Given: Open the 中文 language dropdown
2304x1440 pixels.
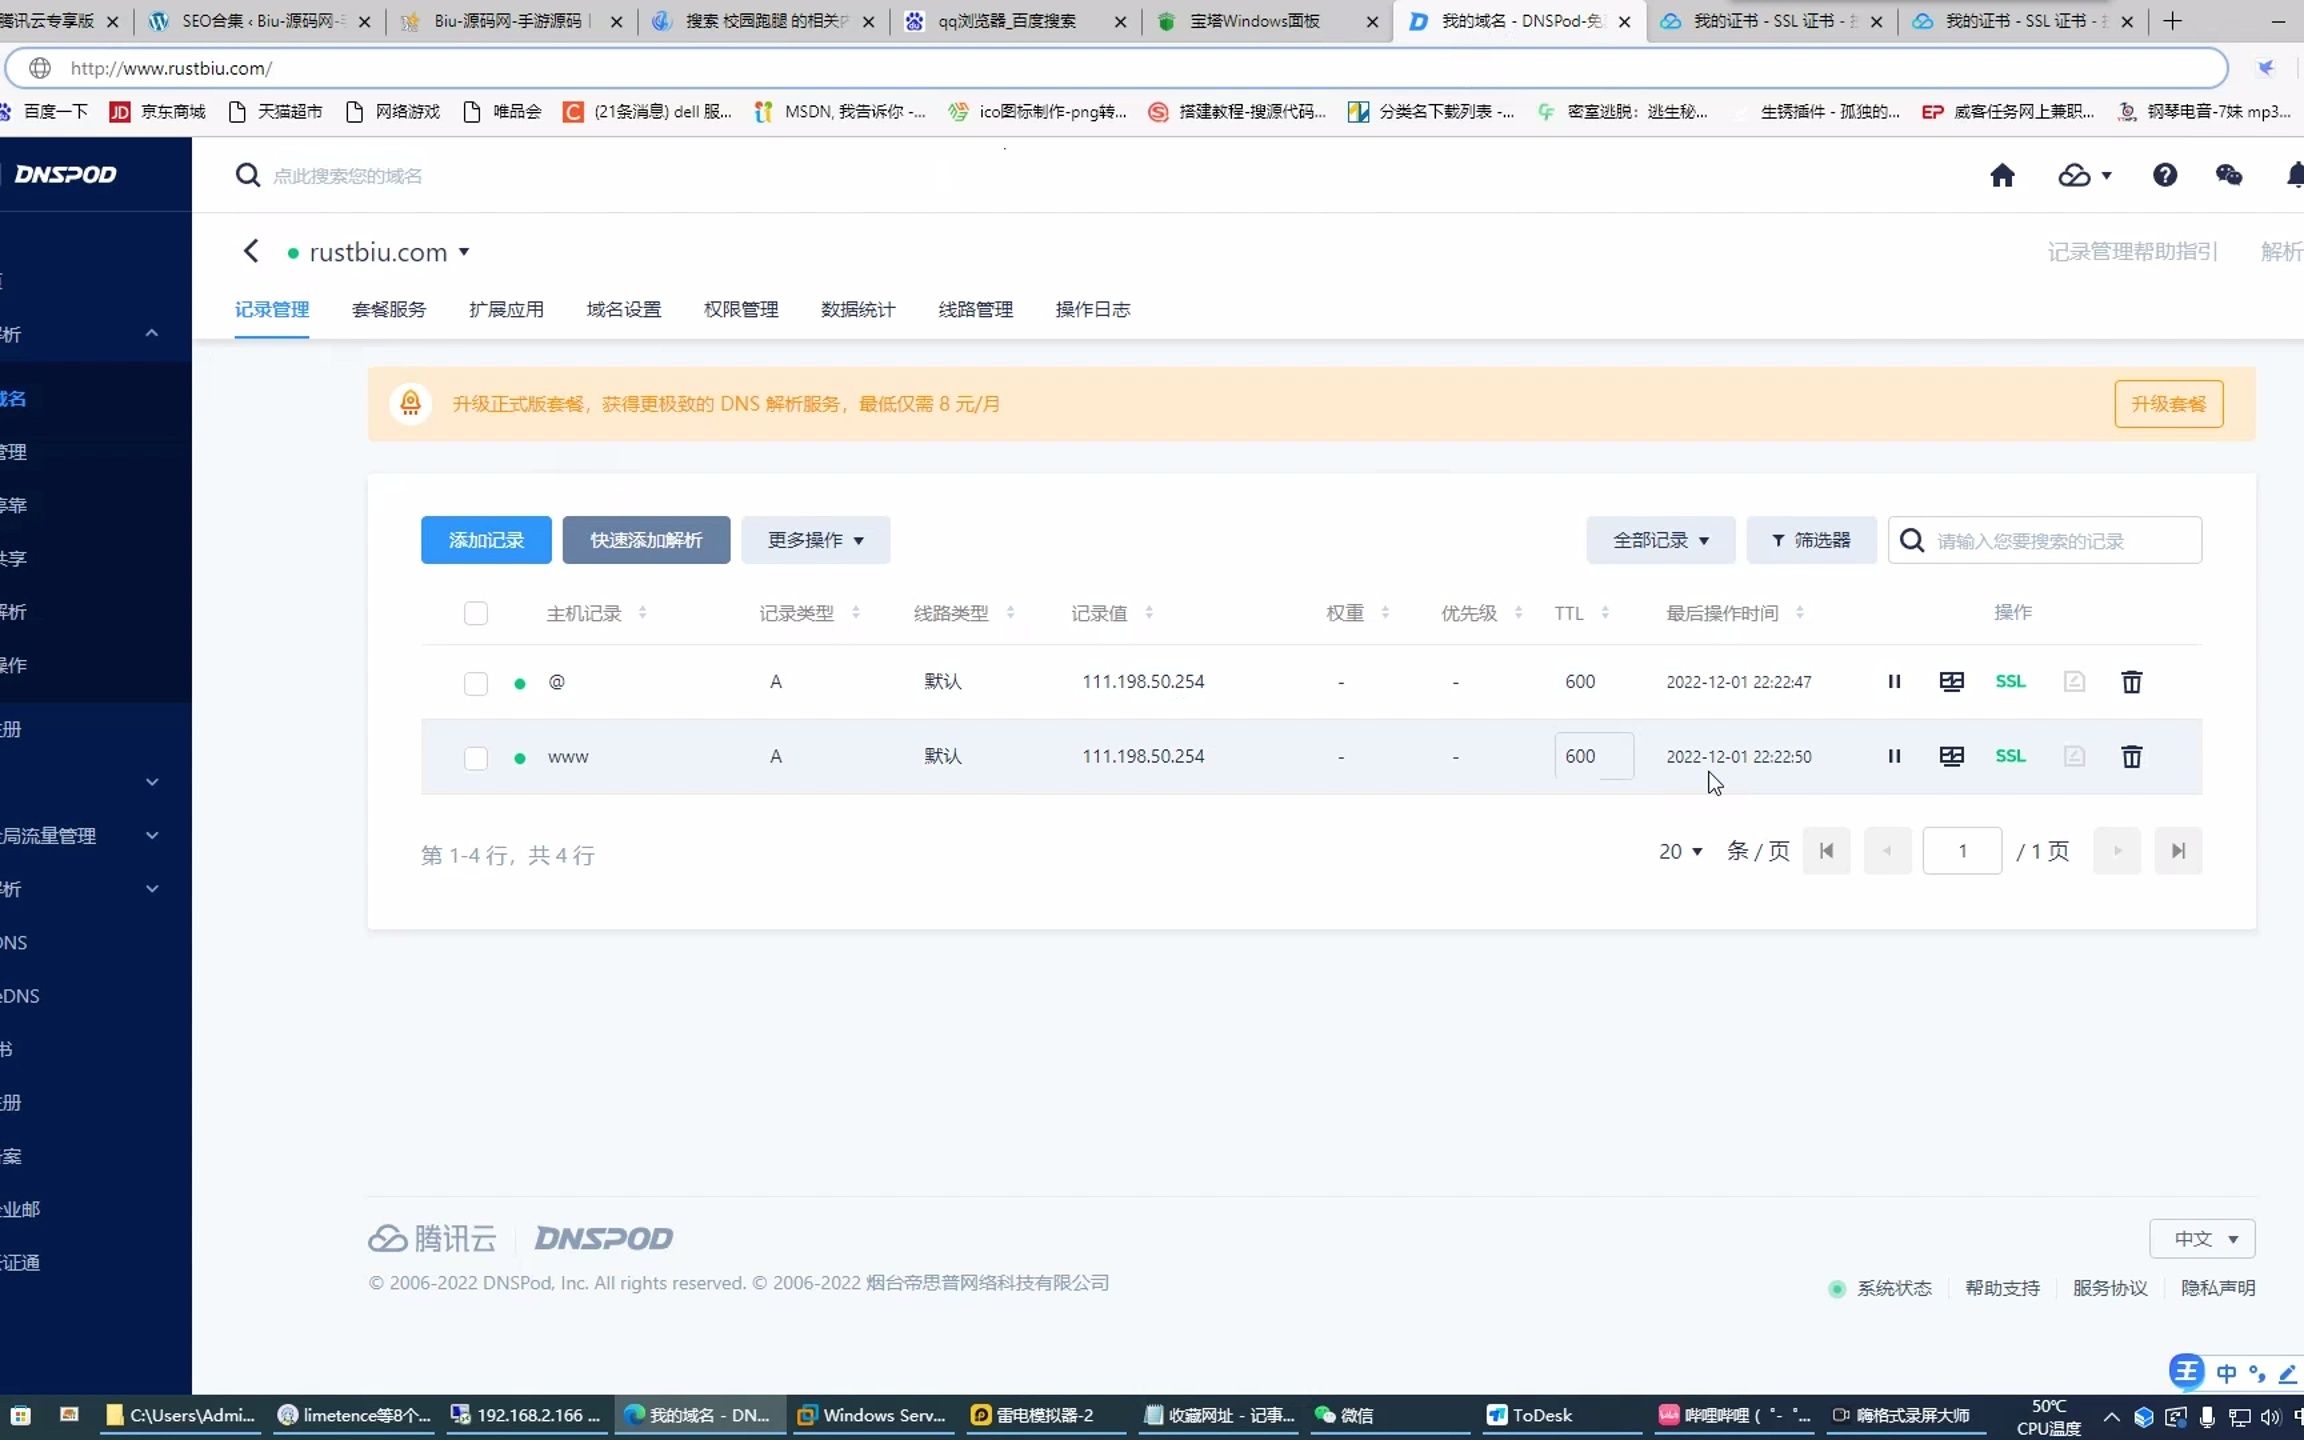Looking at the screenshot, I should pyautogui.click(x=2202, y=1239).
